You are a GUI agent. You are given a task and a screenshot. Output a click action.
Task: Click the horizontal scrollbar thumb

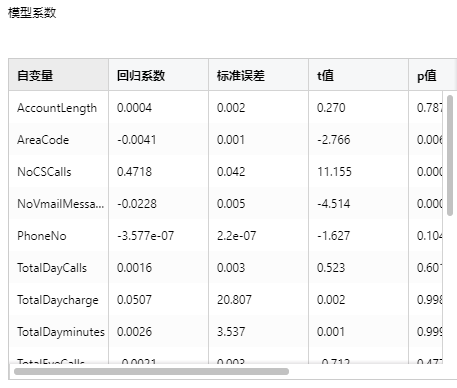pyautogui.click(x=151, y=371)
